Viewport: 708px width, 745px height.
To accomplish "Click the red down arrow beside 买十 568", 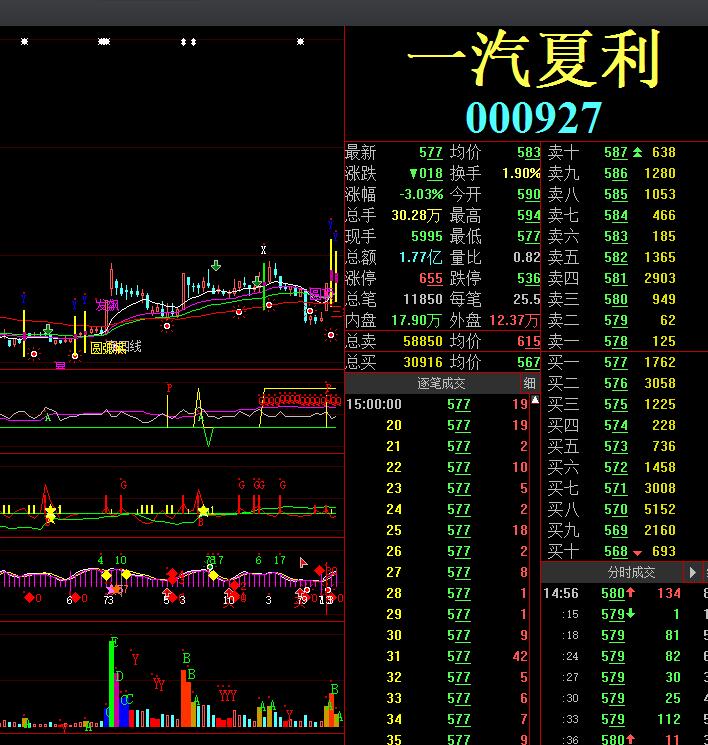I will (637, 553).
